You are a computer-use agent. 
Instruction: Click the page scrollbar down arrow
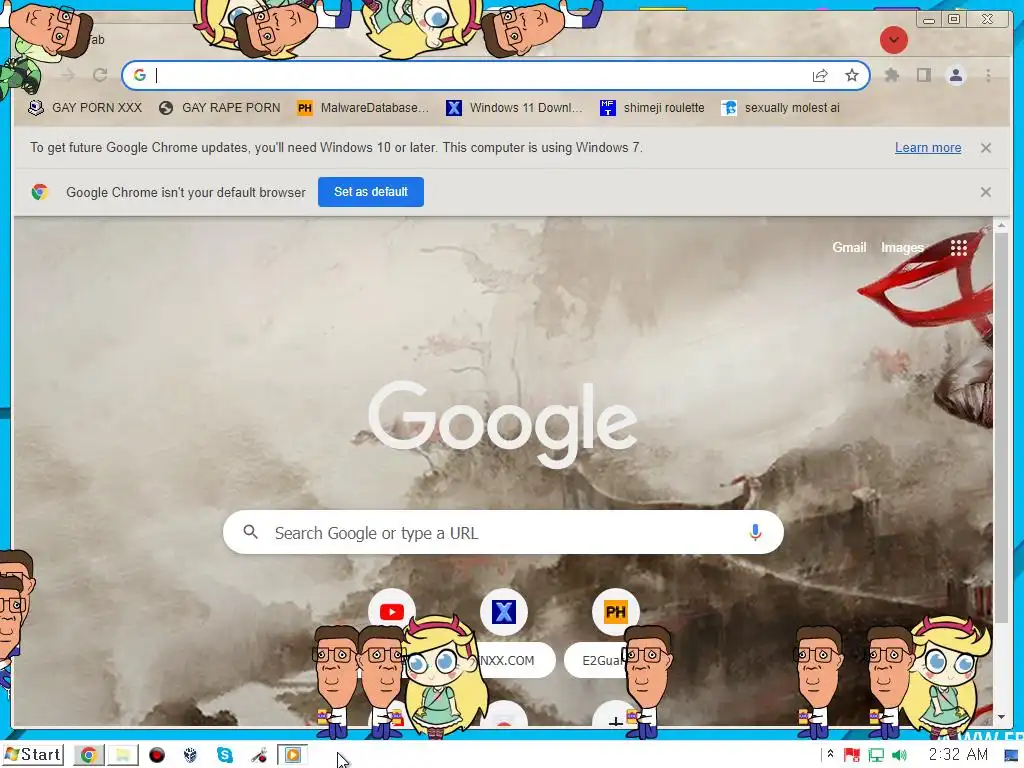click(x=1001, y=716)
